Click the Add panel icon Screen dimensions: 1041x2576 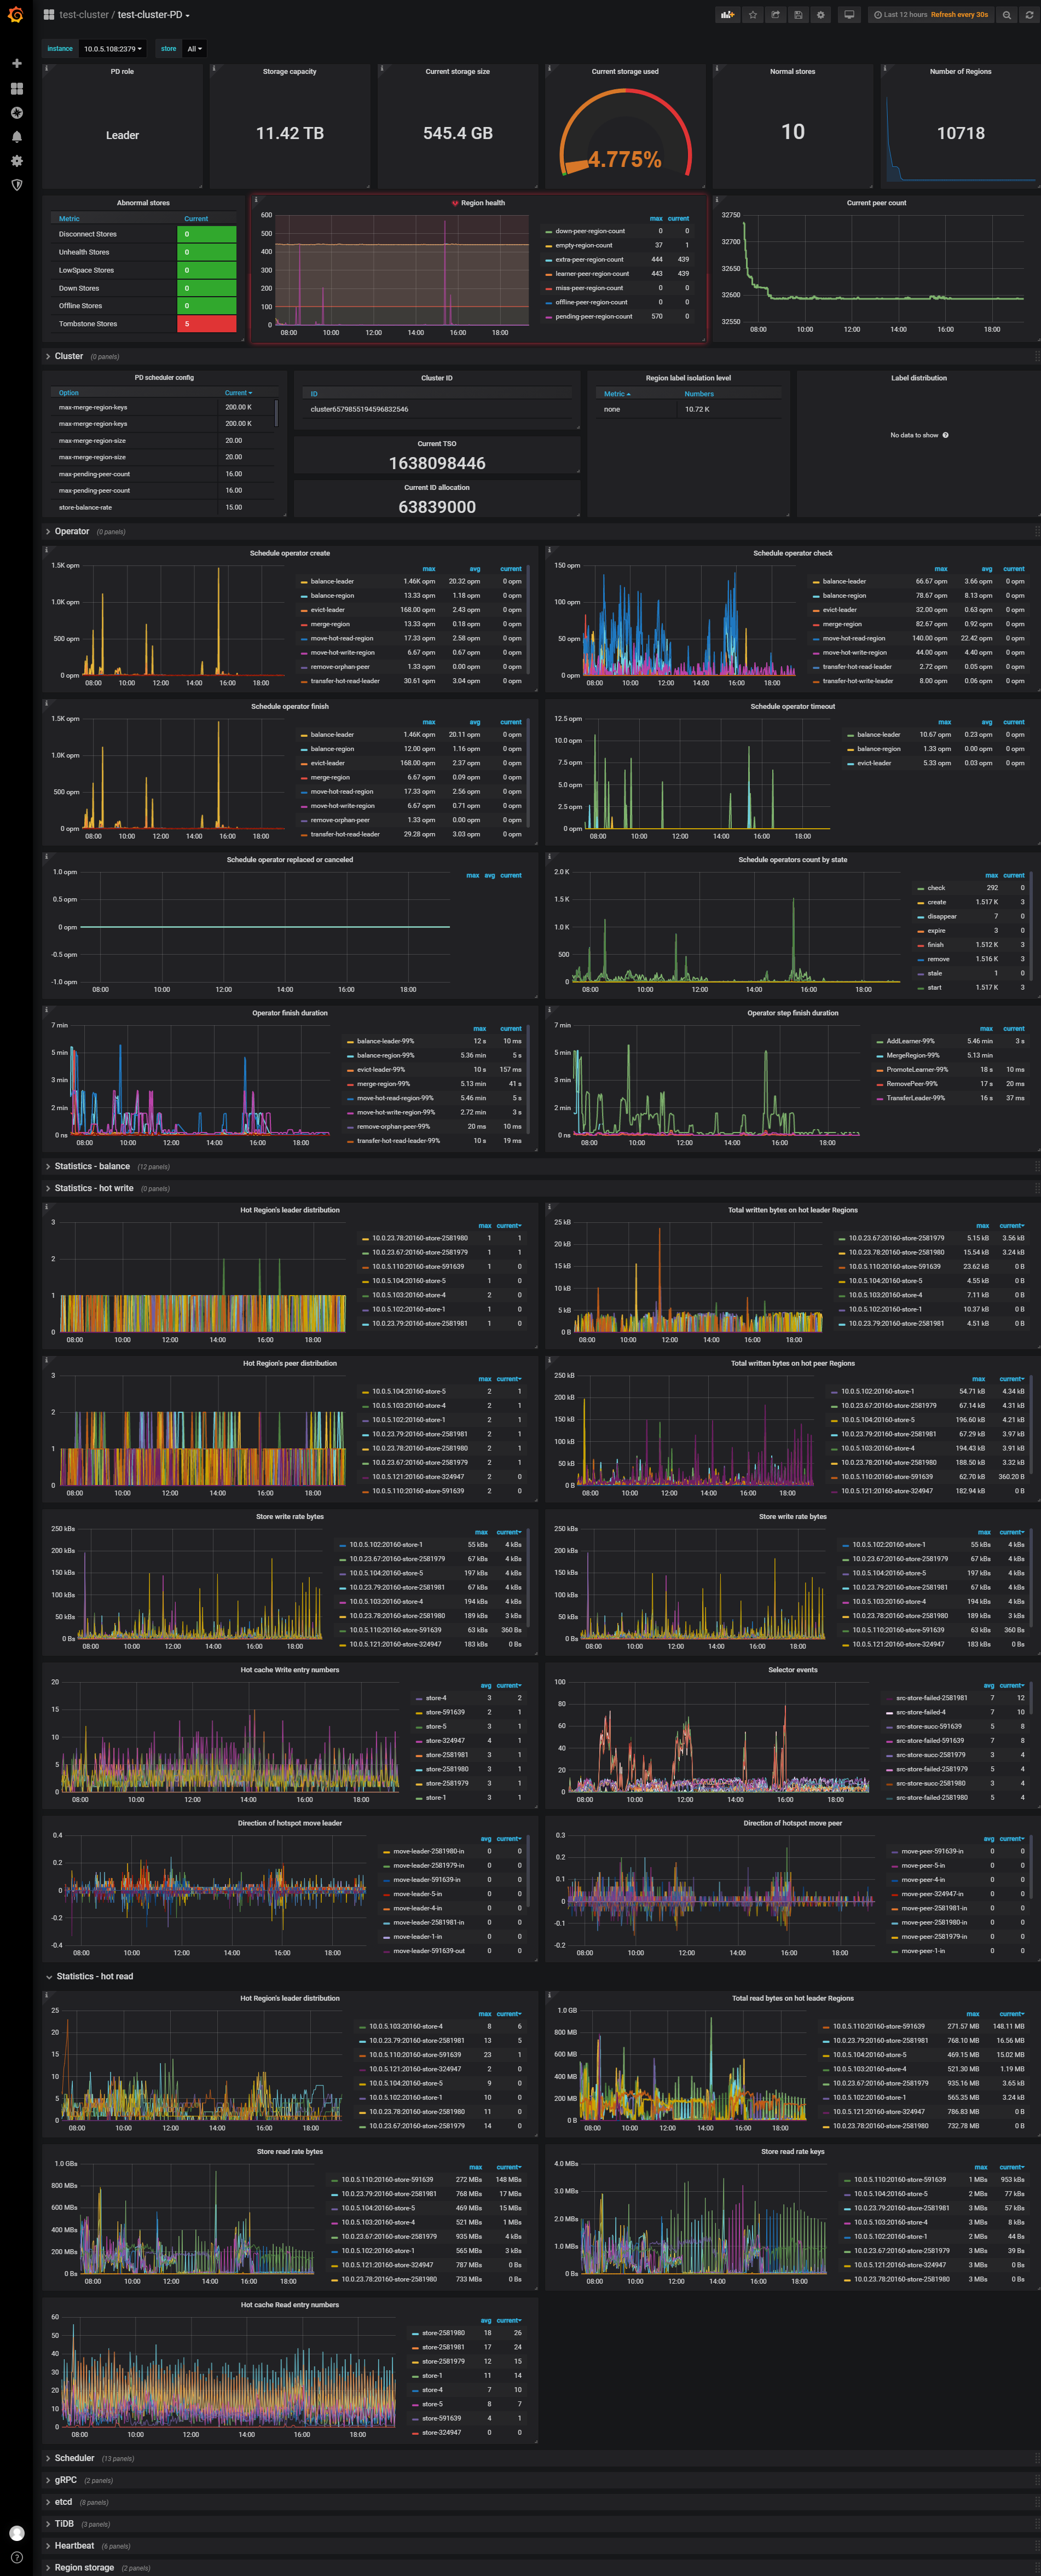tap(727, 15)
